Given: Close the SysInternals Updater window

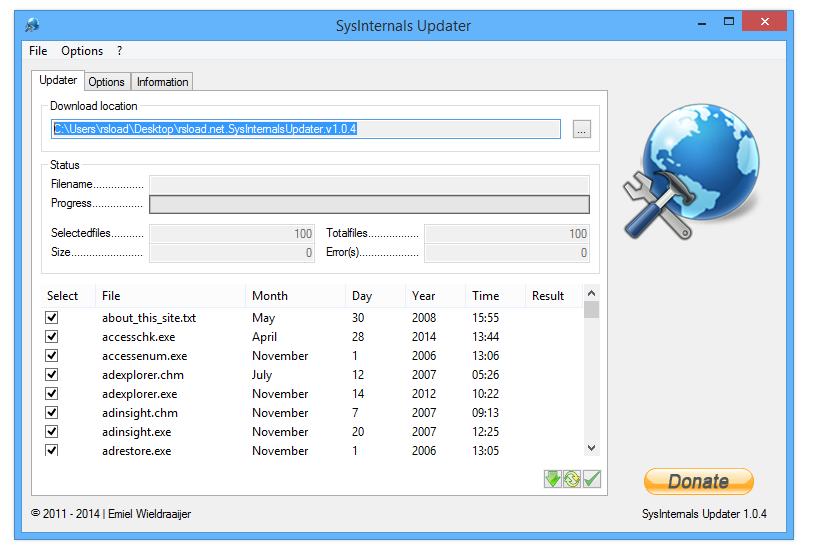Looking at the screenshot, I should [764, 22].
